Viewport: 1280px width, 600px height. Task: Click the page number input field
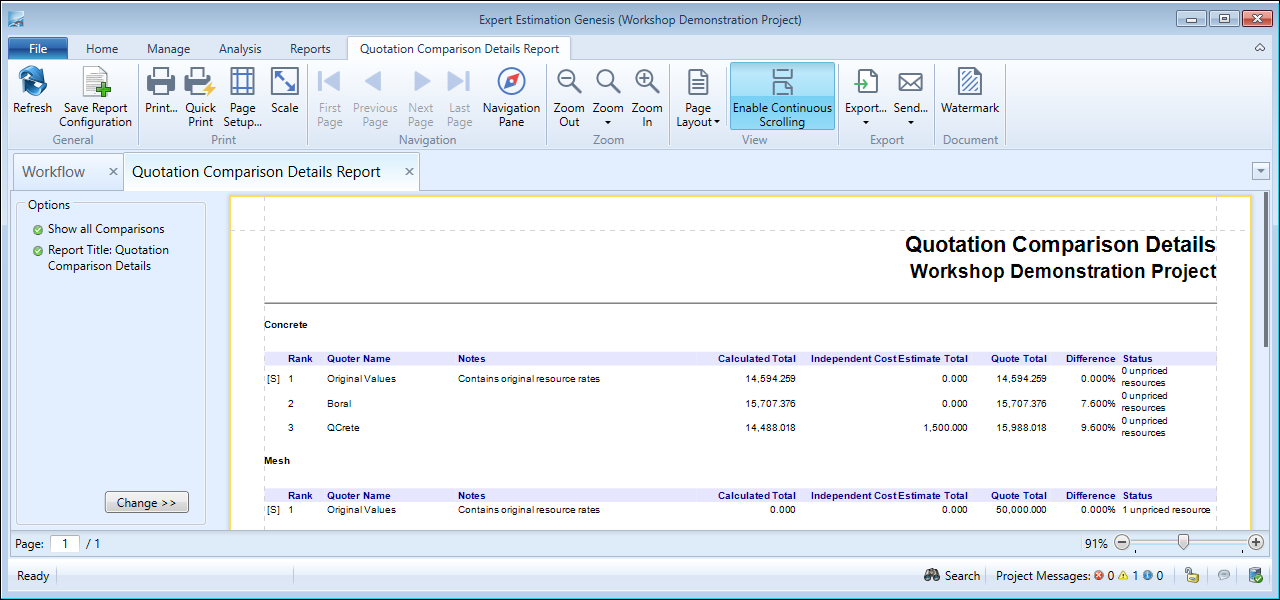point(65,544)
